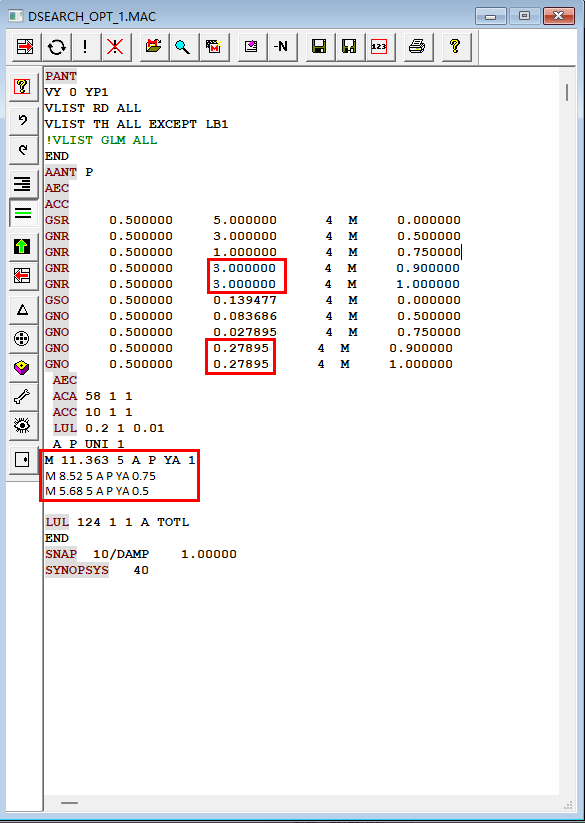Click the value 0.750000 in third GNR row
The width and height of the screenshot is (585, 823).
pyautogui.click(x=429, y=252)
